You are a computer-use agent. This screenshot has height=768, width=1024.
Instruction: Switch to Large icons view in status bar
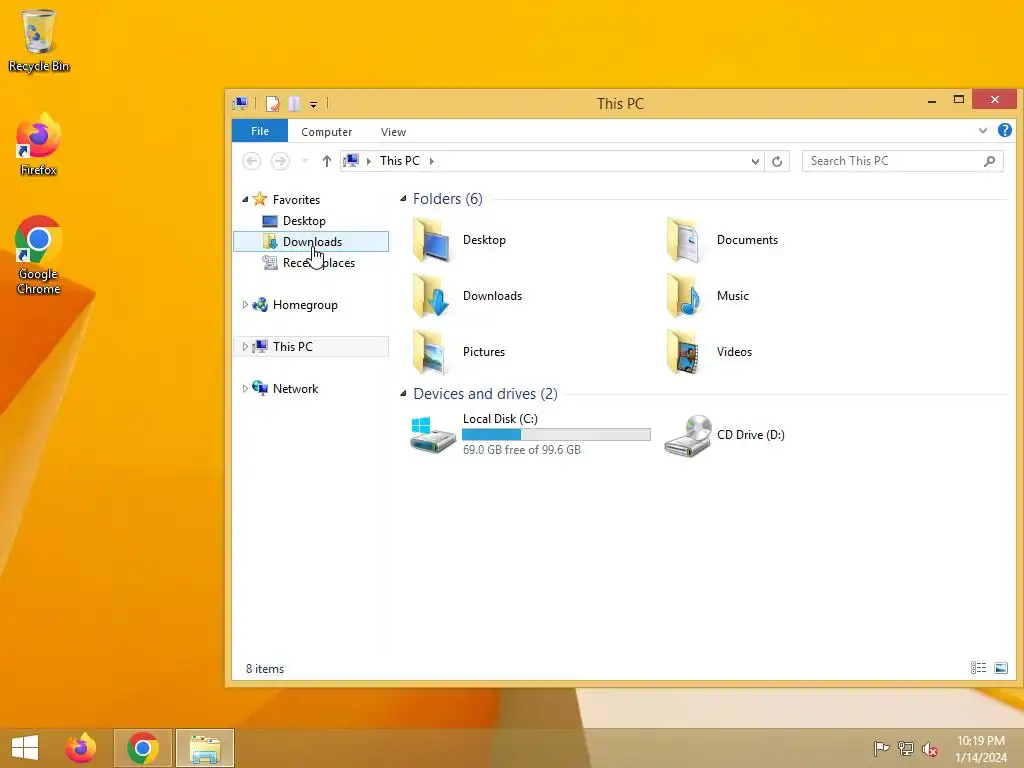click(1000, 667)
